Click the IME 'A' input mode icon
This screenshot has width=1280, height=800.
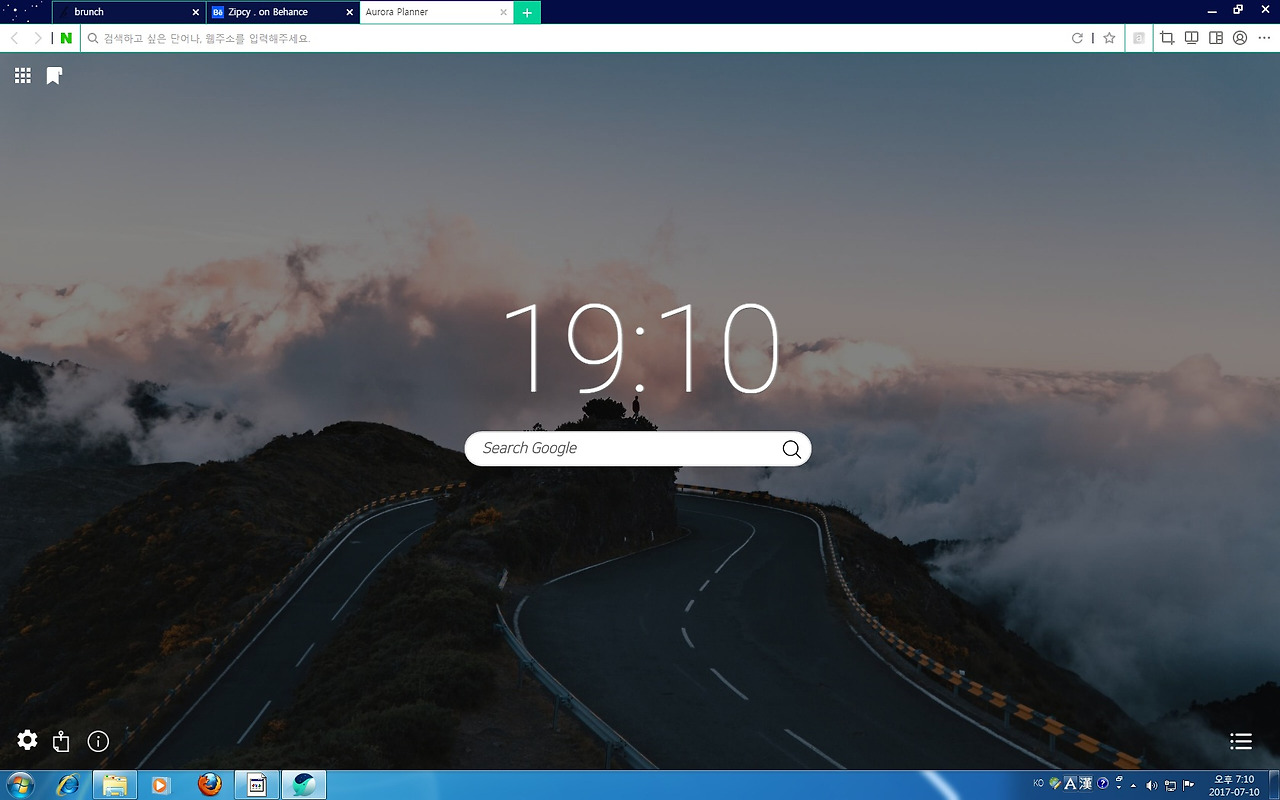(x=1069, y=784)
